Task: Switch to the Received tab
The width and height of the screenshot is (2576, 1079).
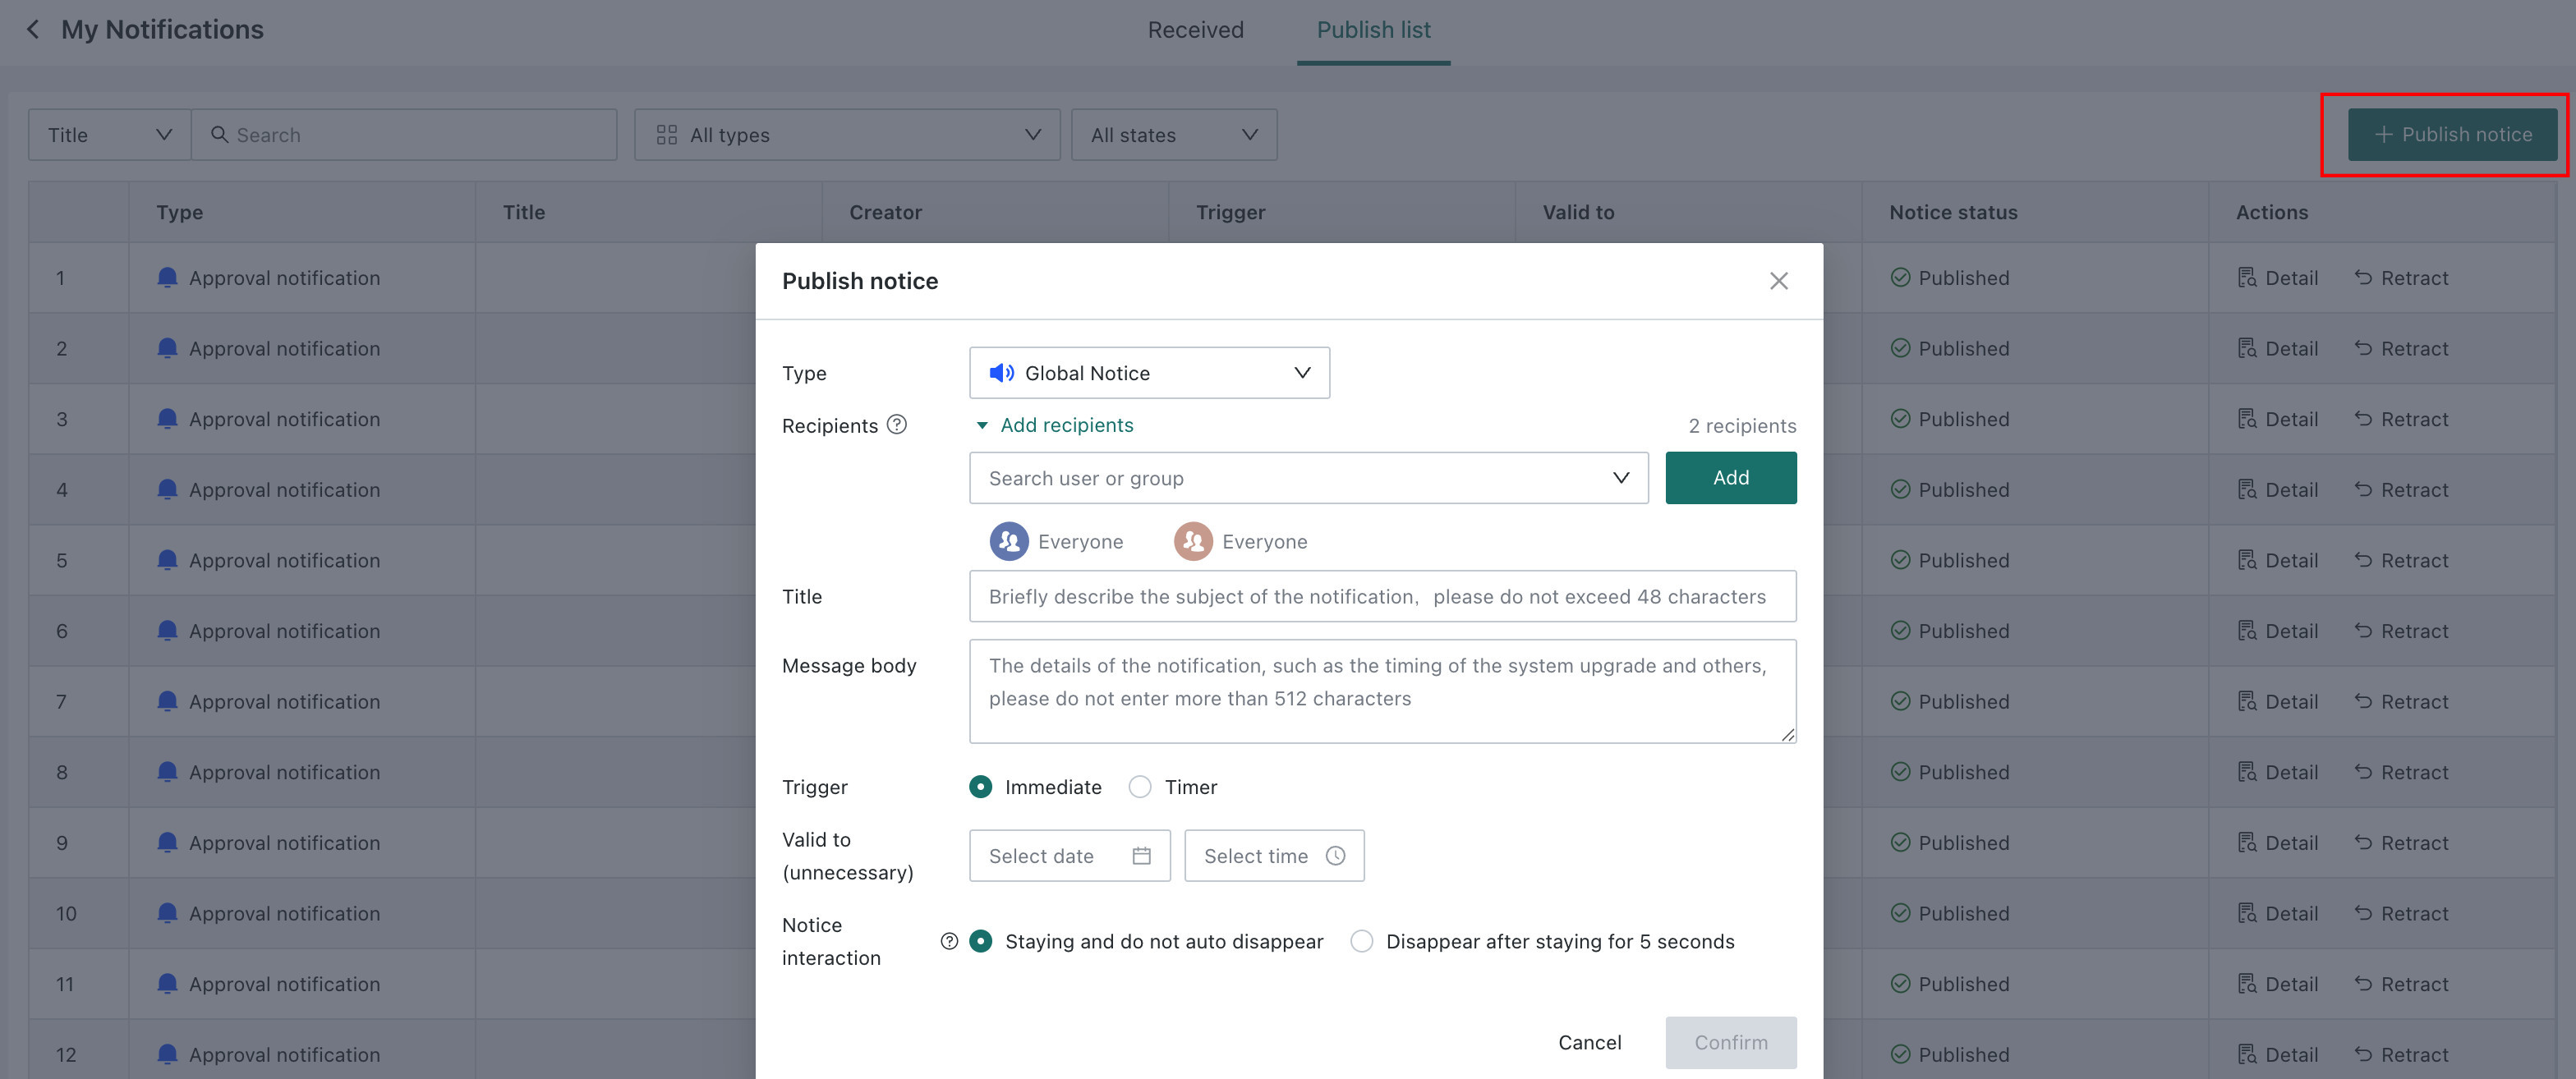Action: click(1195, 30)
